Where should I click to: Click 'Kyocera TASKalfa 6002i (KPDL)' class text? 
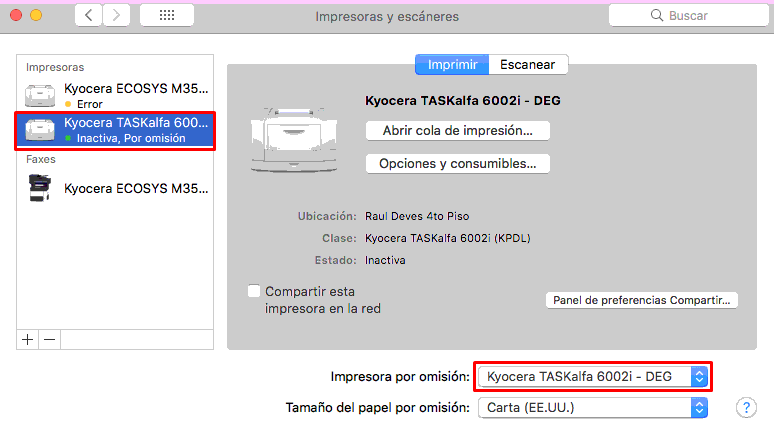coord(448,238)
